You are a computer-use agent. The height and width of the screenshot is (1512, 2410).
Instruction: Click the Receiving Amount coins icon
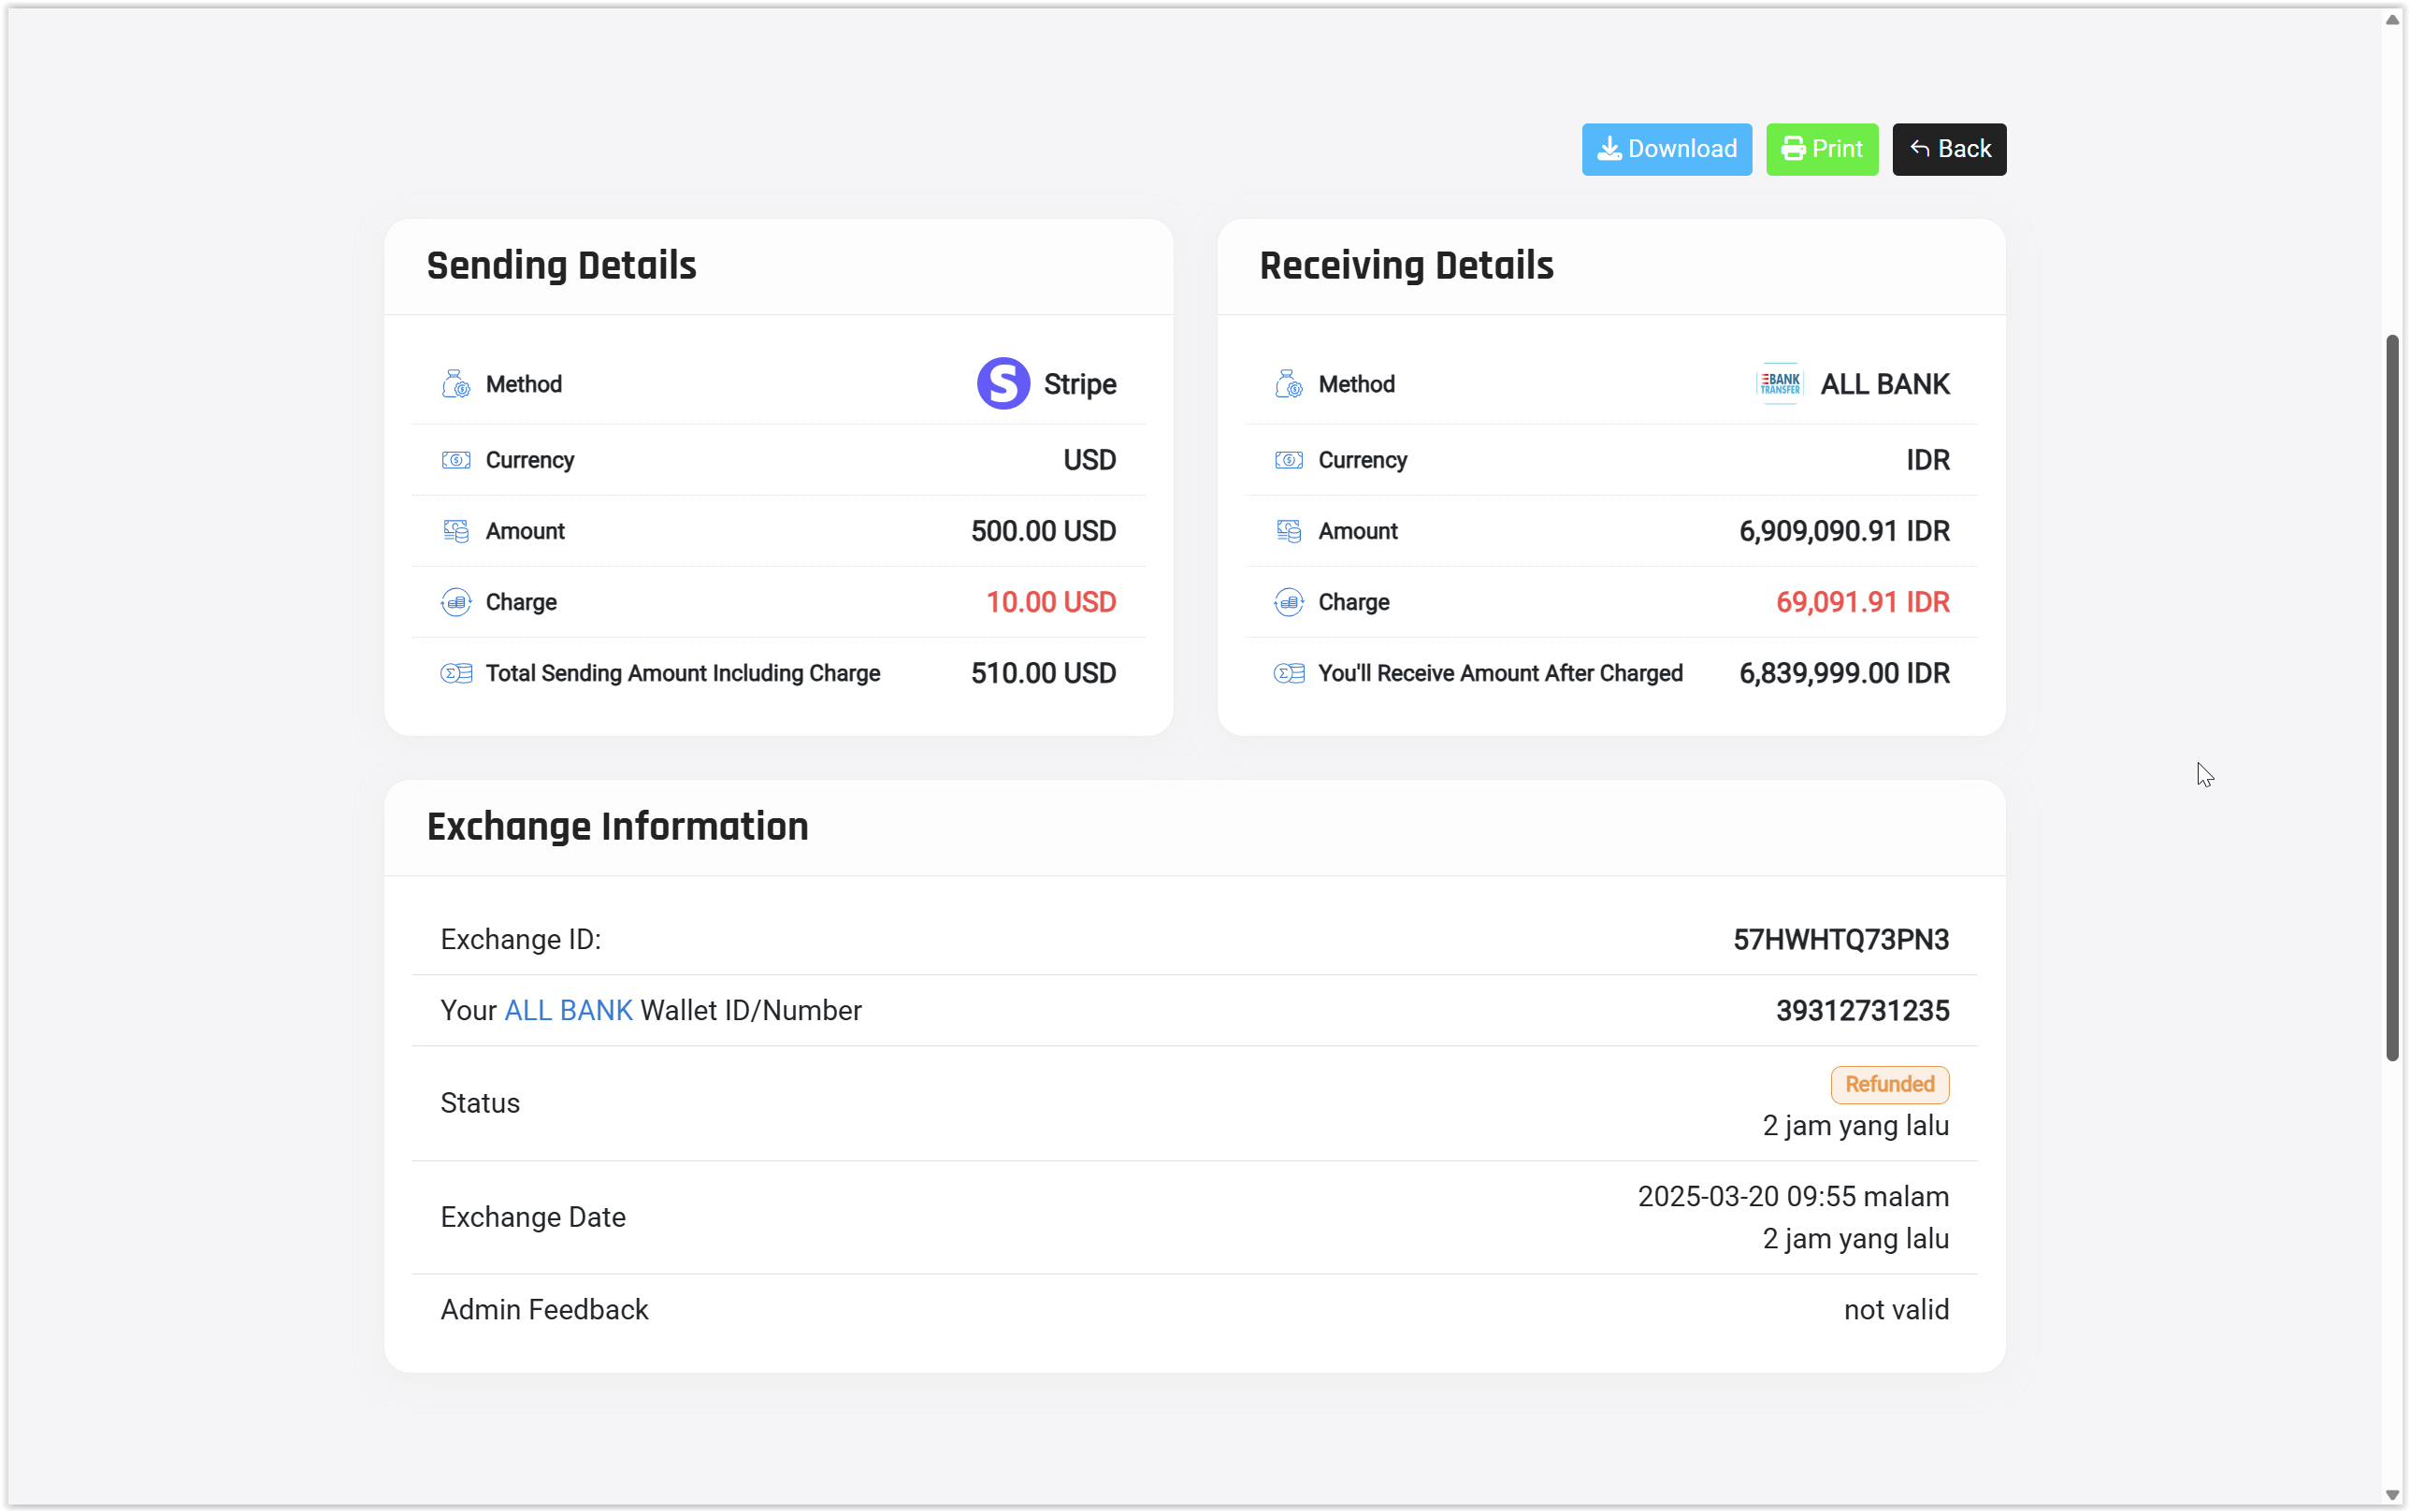(x=1289, y=531)
